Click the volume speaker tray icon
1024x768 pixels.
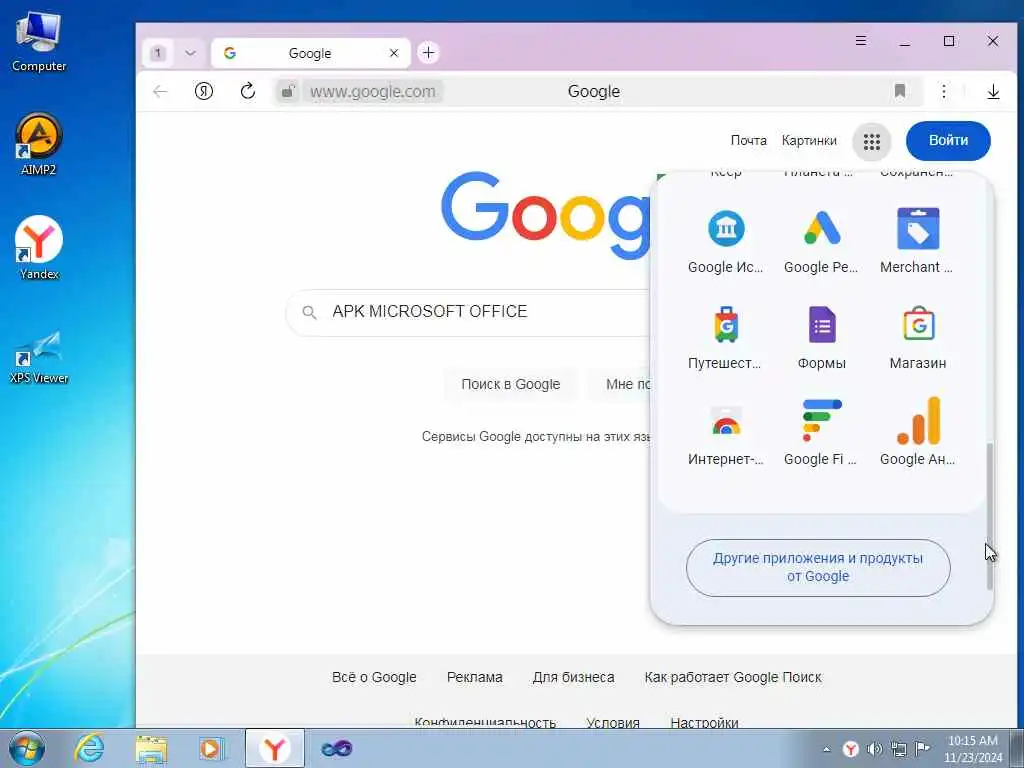(874, 749)
